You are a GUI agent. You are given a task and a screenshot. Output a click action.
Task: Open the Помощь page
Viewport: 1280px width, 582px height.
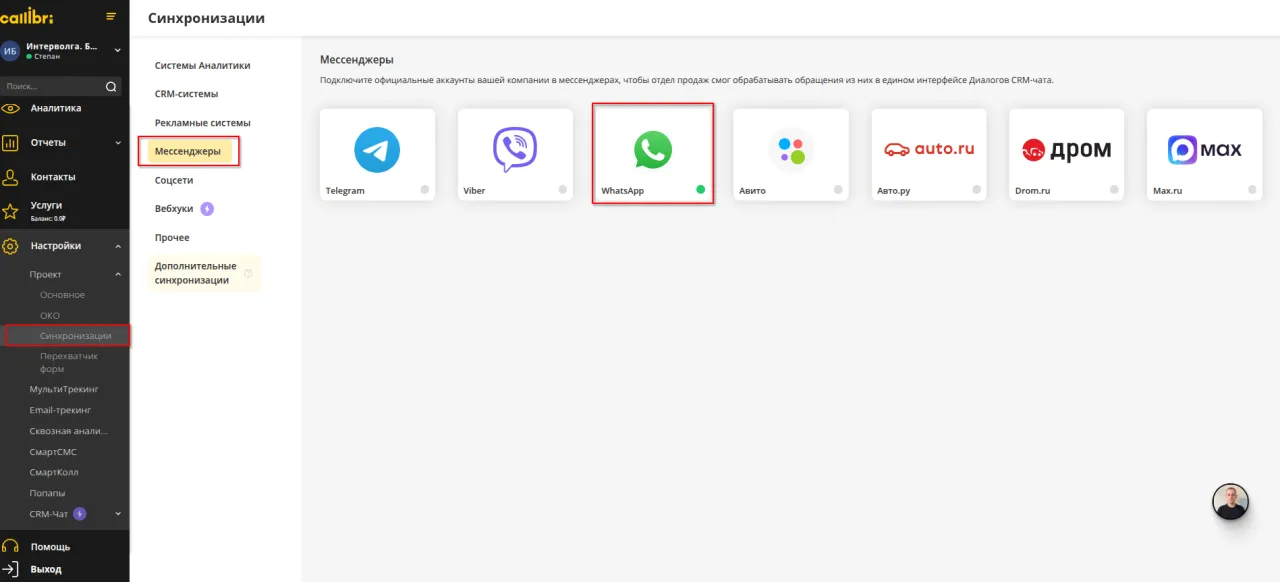[x=50, y=546]
